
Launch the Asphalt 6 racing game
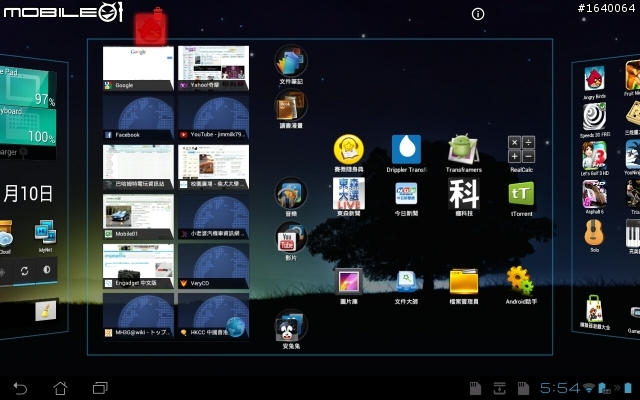[594, 194]
